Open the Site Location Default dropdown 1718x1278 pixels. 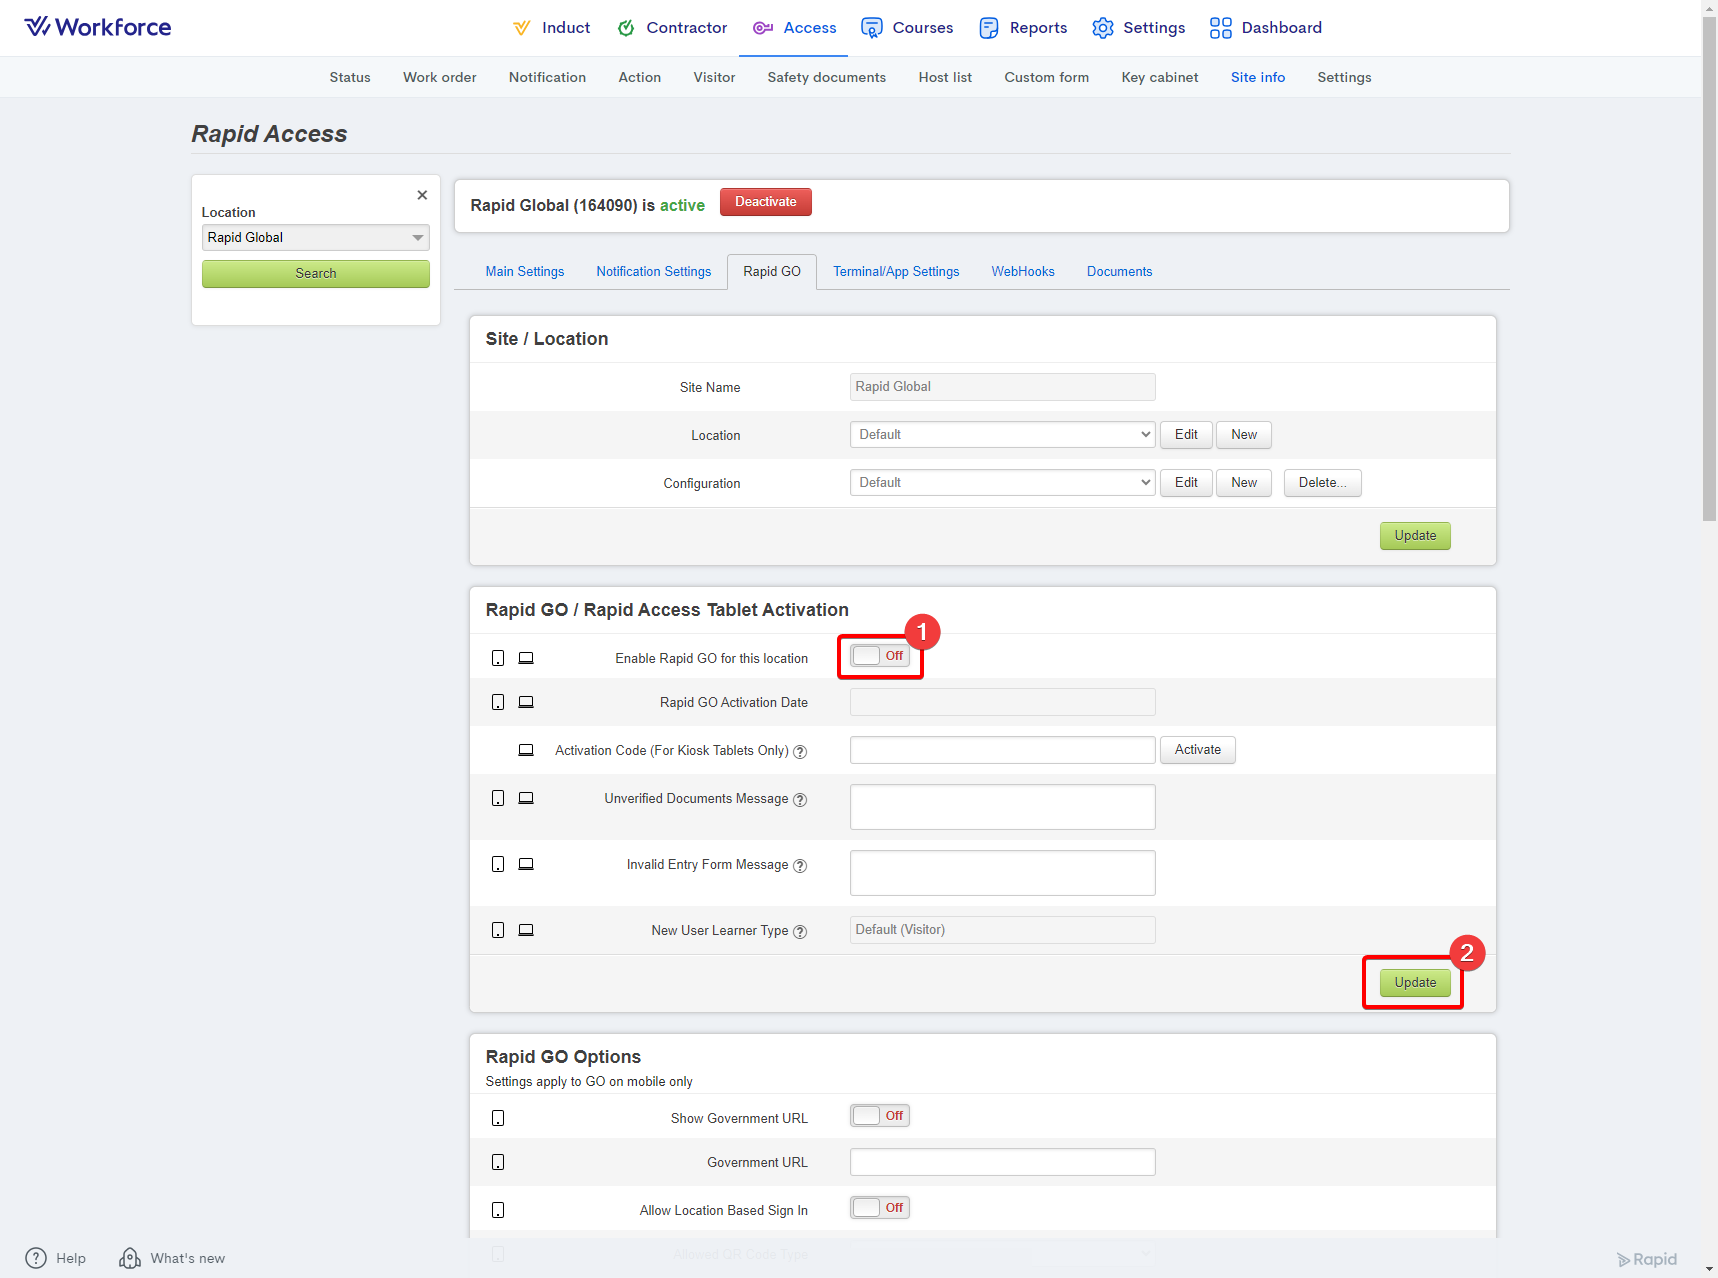pyautogui.click(x=1003, y=435)
